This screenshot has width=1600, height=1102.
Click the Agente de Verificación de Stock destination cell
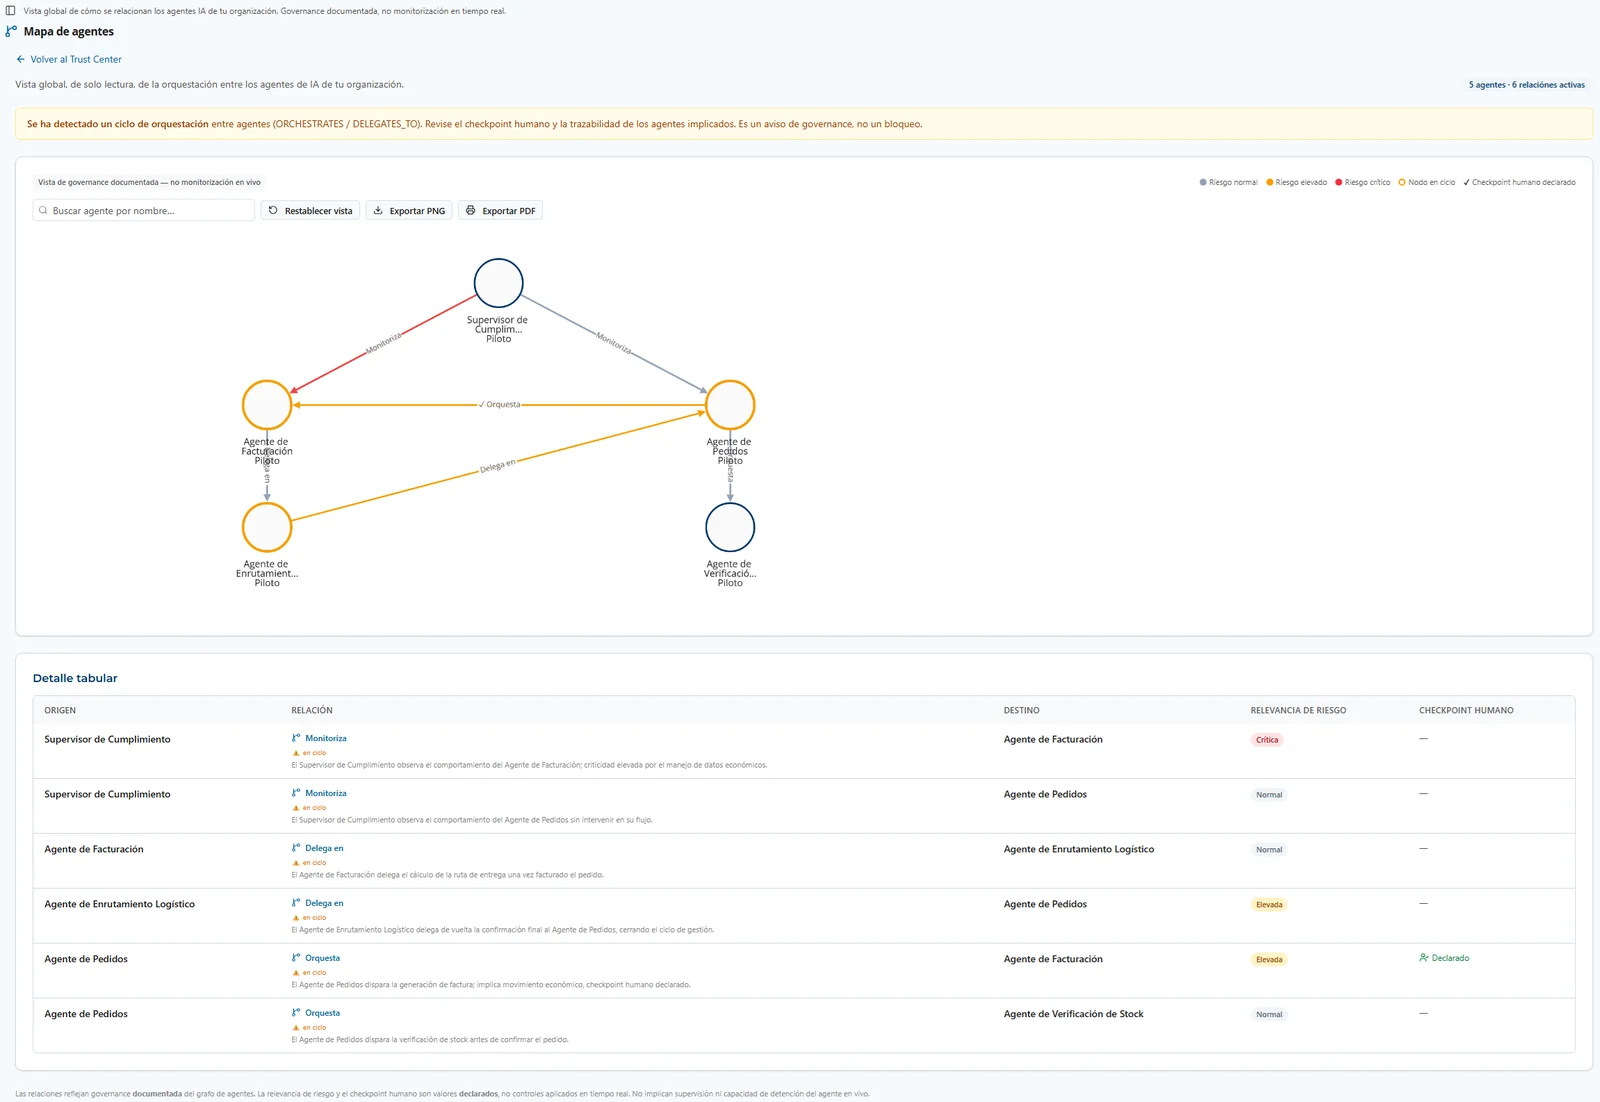click(x=1073, y=1014)
